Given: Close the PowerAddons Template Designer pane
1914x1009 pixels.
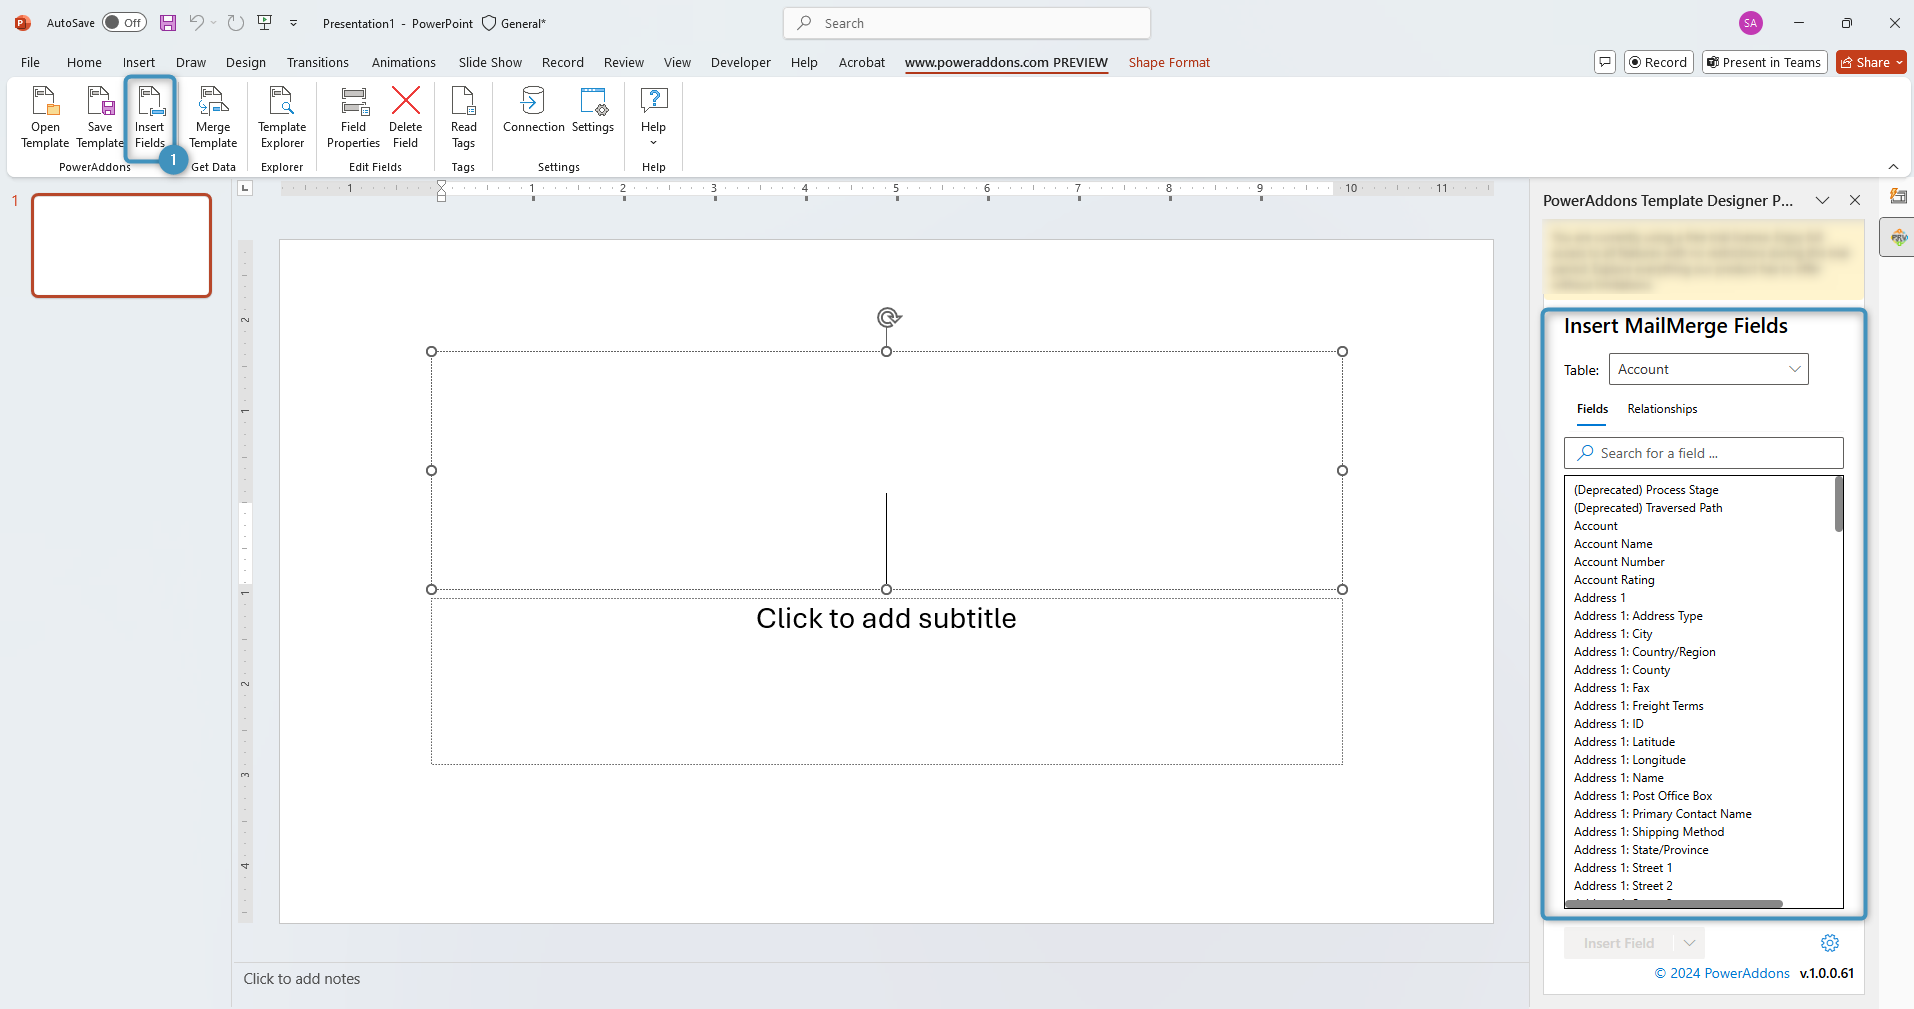Looking at the screenshot, I should (1855, 200).
